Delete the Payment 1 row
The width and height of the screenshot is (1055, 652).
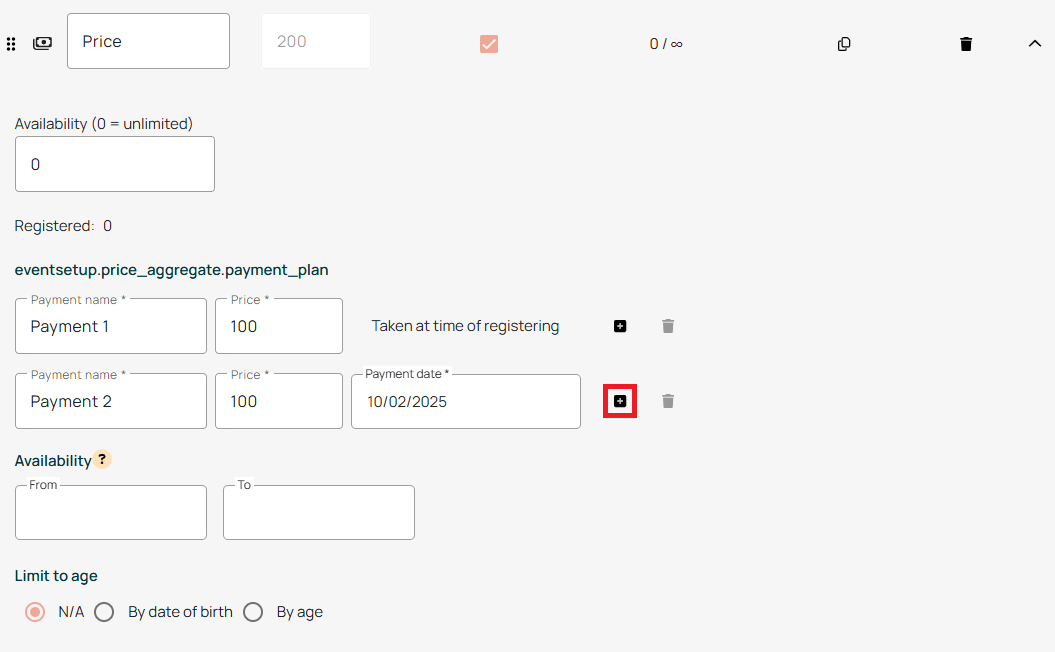(668, 326)
